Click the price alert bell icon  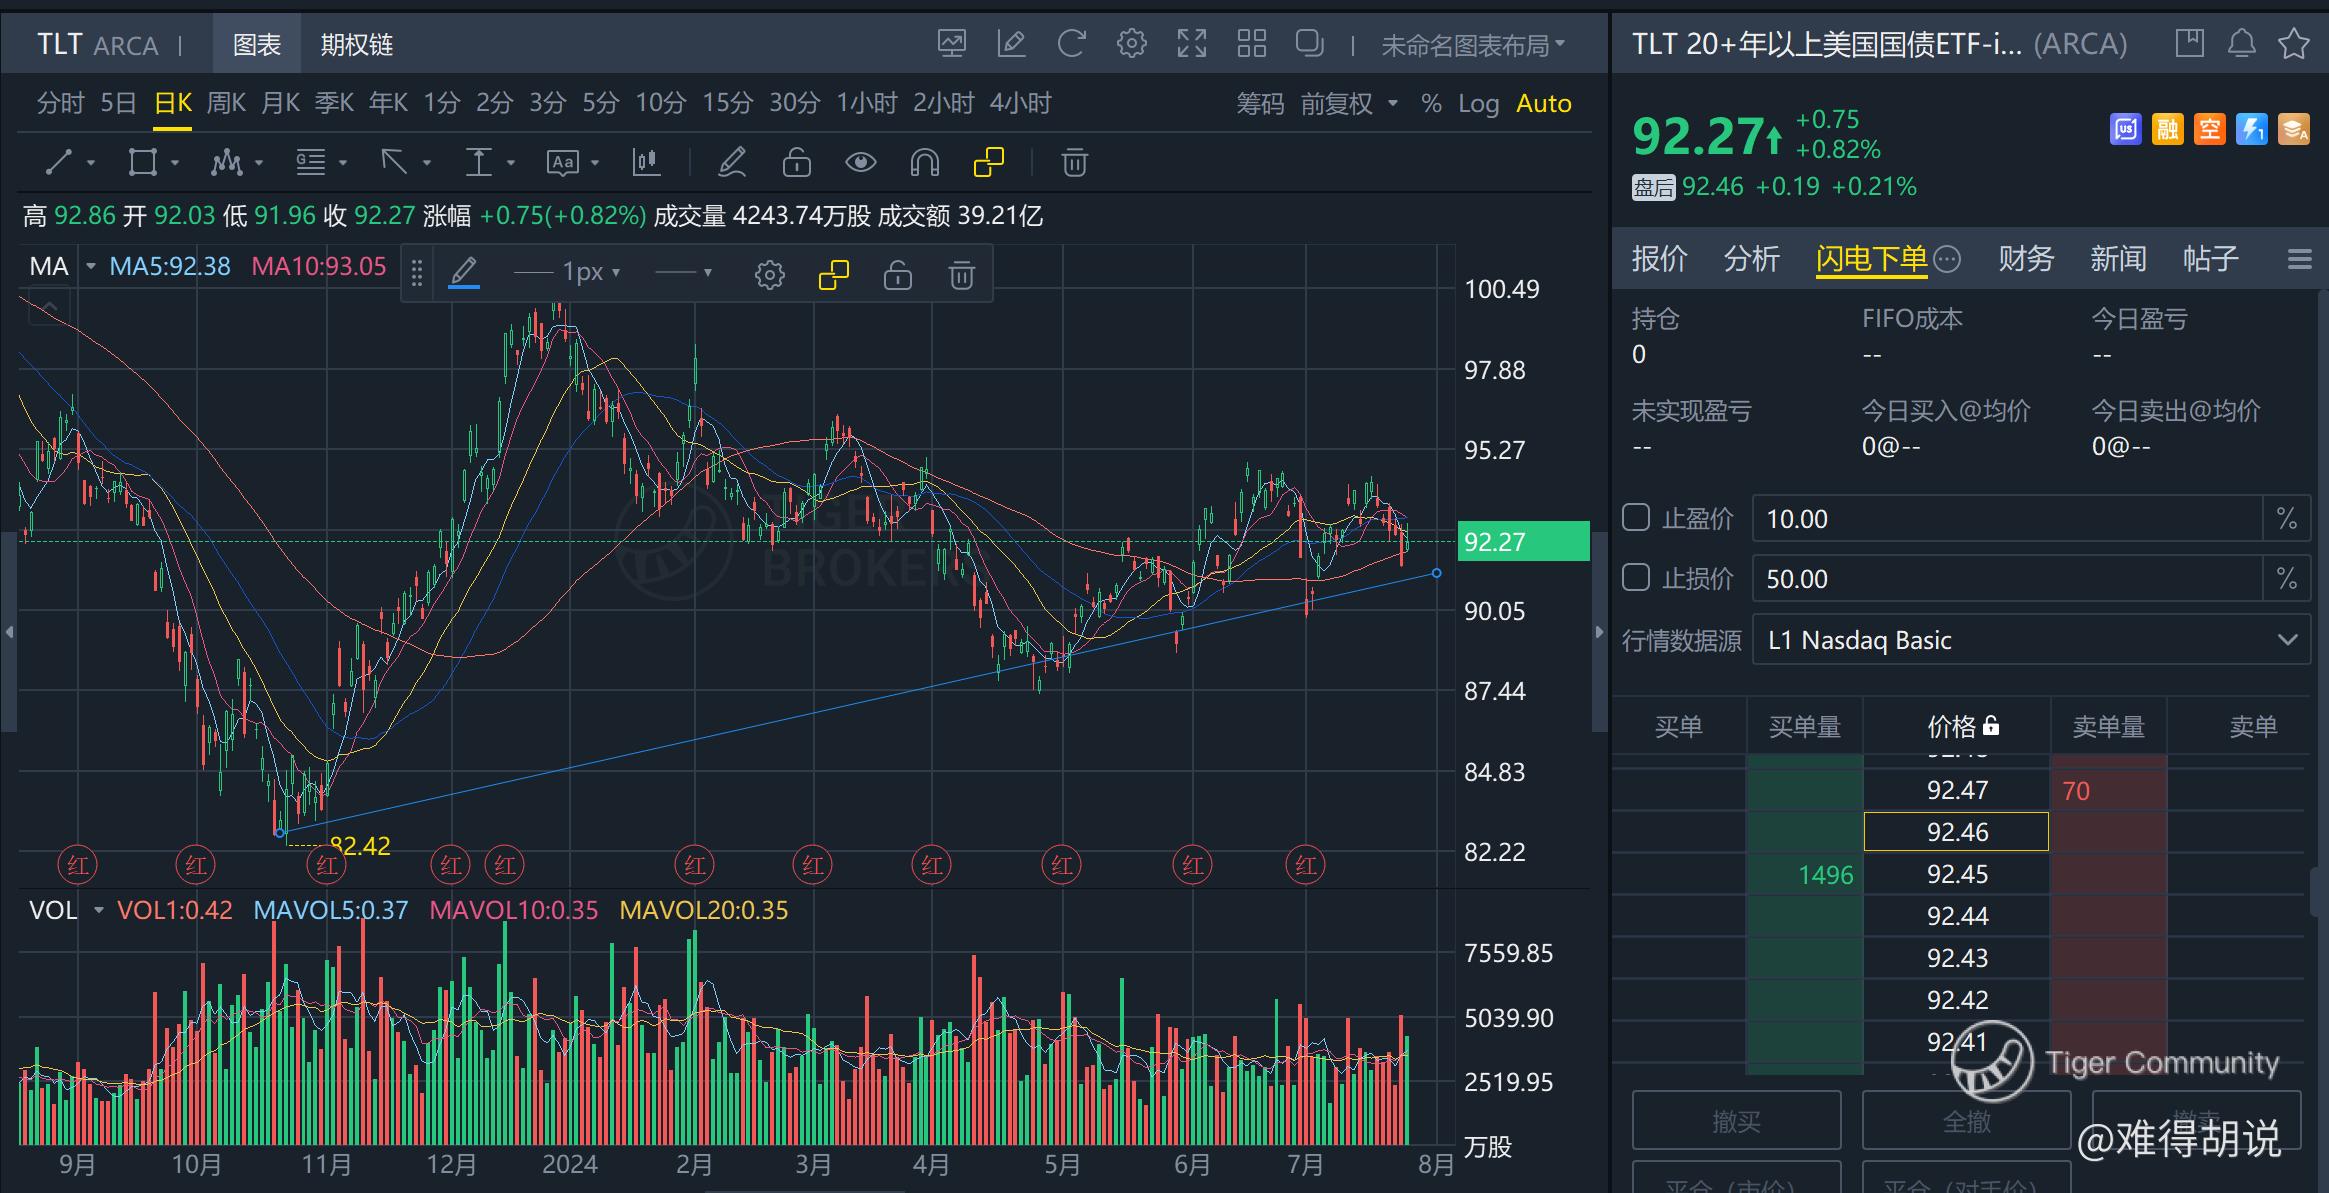coord(2241,44)
